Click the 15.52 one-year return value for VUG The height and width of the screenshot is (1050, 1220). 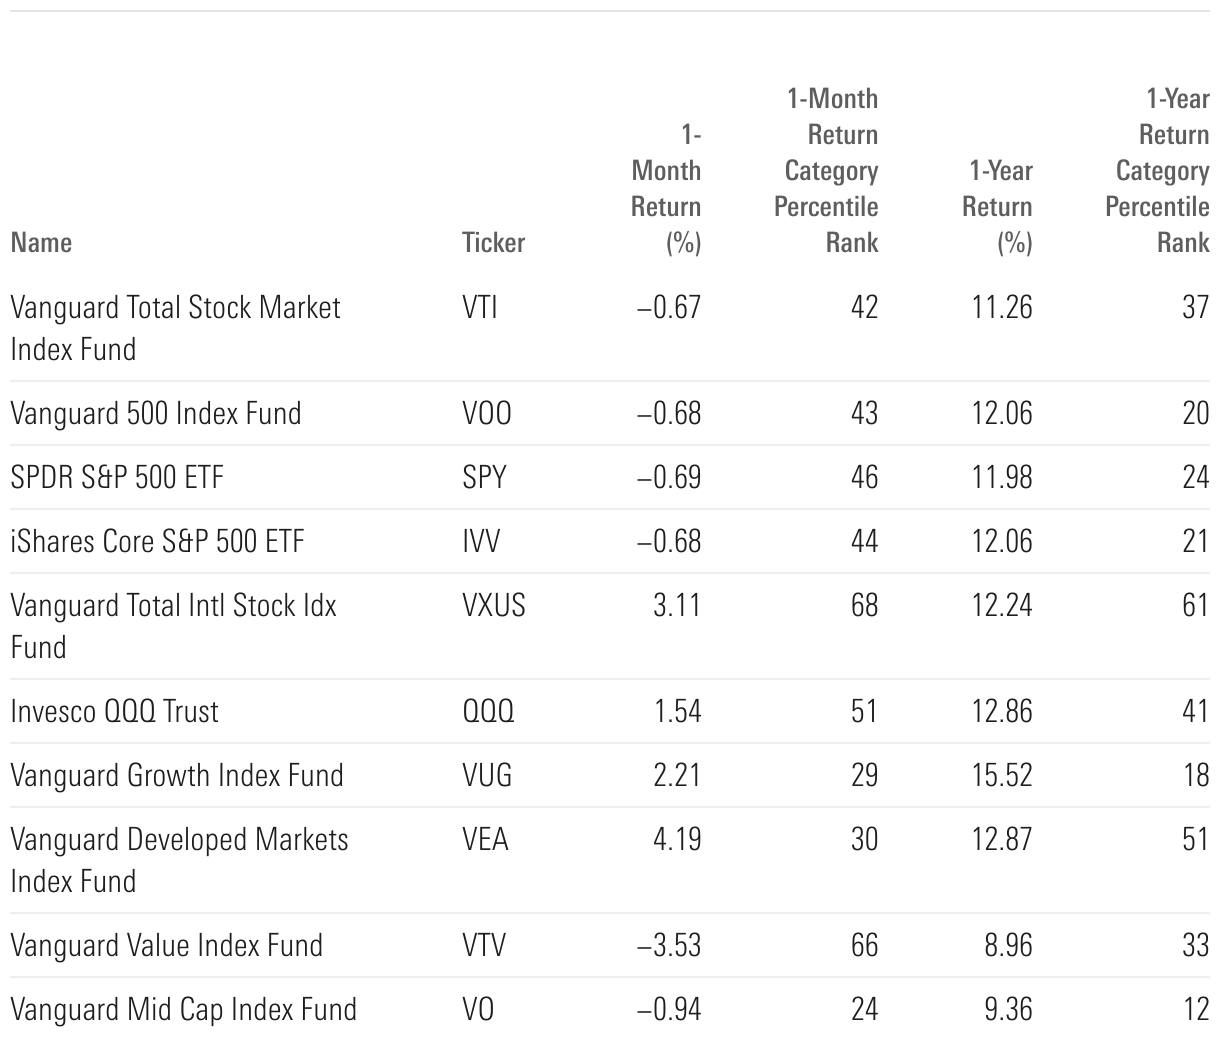tap(1001, 775)
